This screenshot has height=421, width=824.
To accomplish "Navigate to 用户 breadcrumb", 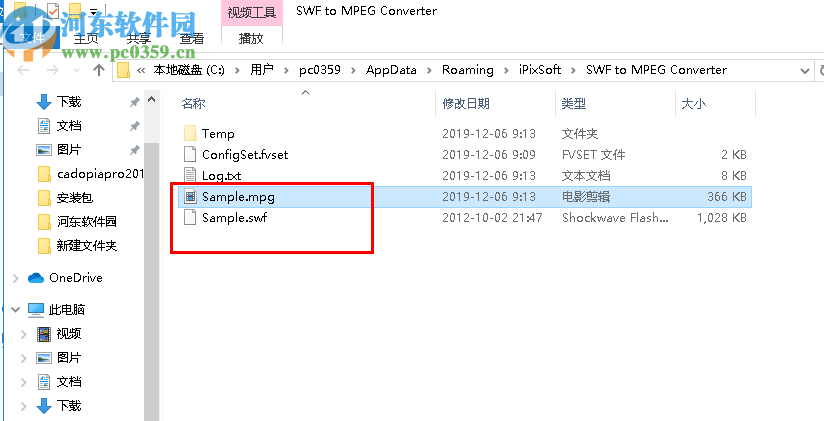I will click(262, 70).
